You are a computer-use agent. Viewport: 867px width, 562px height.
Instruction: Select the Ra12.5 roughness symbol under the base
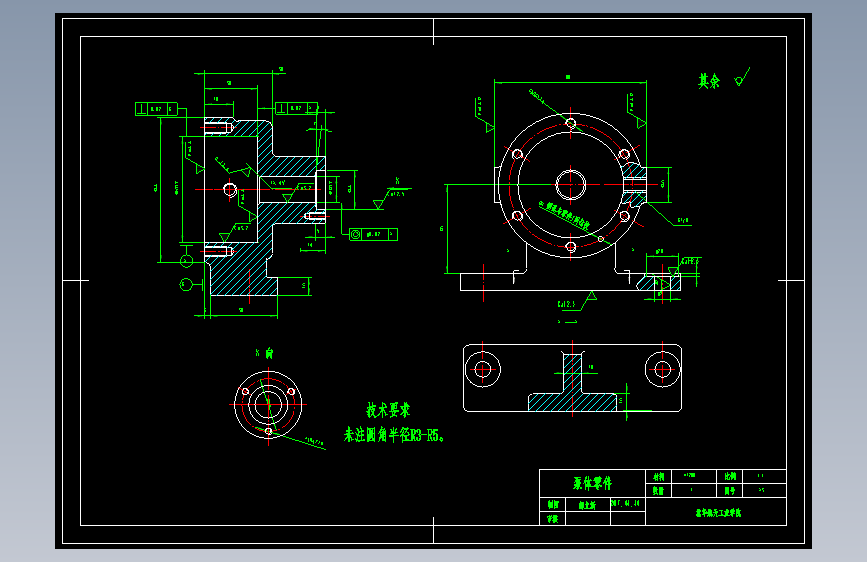pyautogui.click(x=577, y=301)
